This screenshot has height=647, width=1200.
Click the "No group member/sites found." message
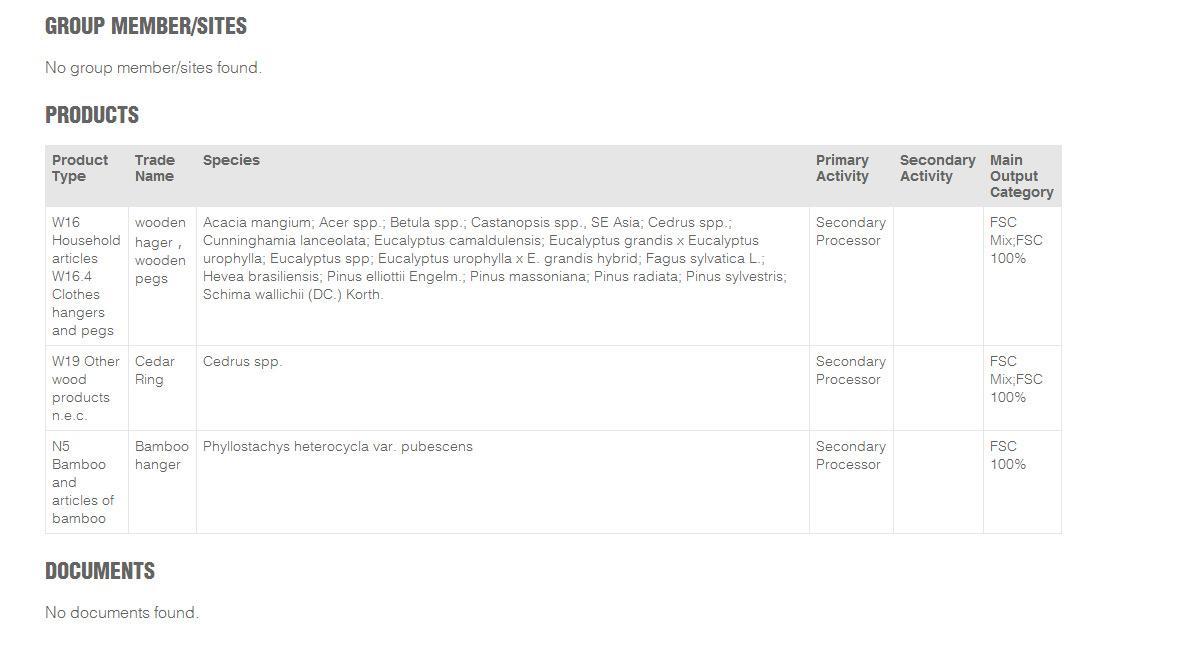point(153,68)
